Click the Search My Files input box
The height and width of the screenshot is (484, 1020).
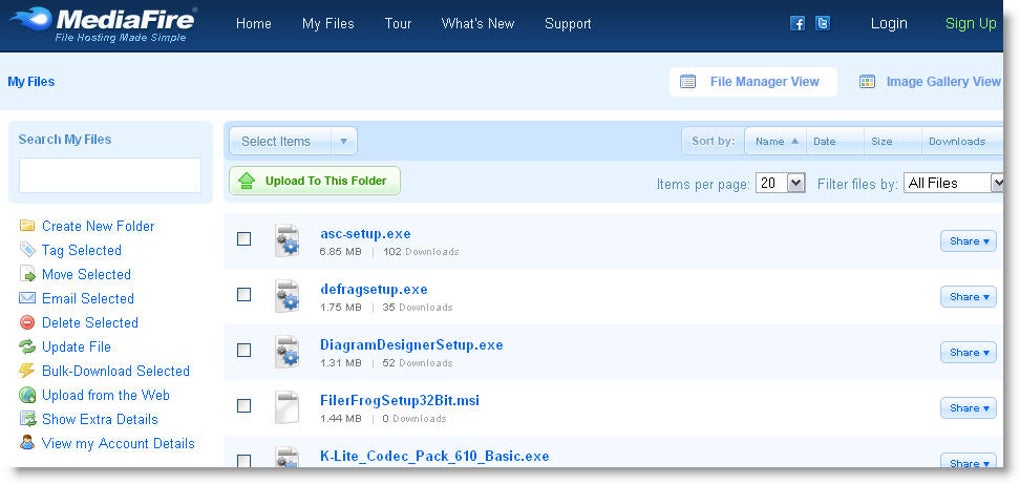(110, 176)
